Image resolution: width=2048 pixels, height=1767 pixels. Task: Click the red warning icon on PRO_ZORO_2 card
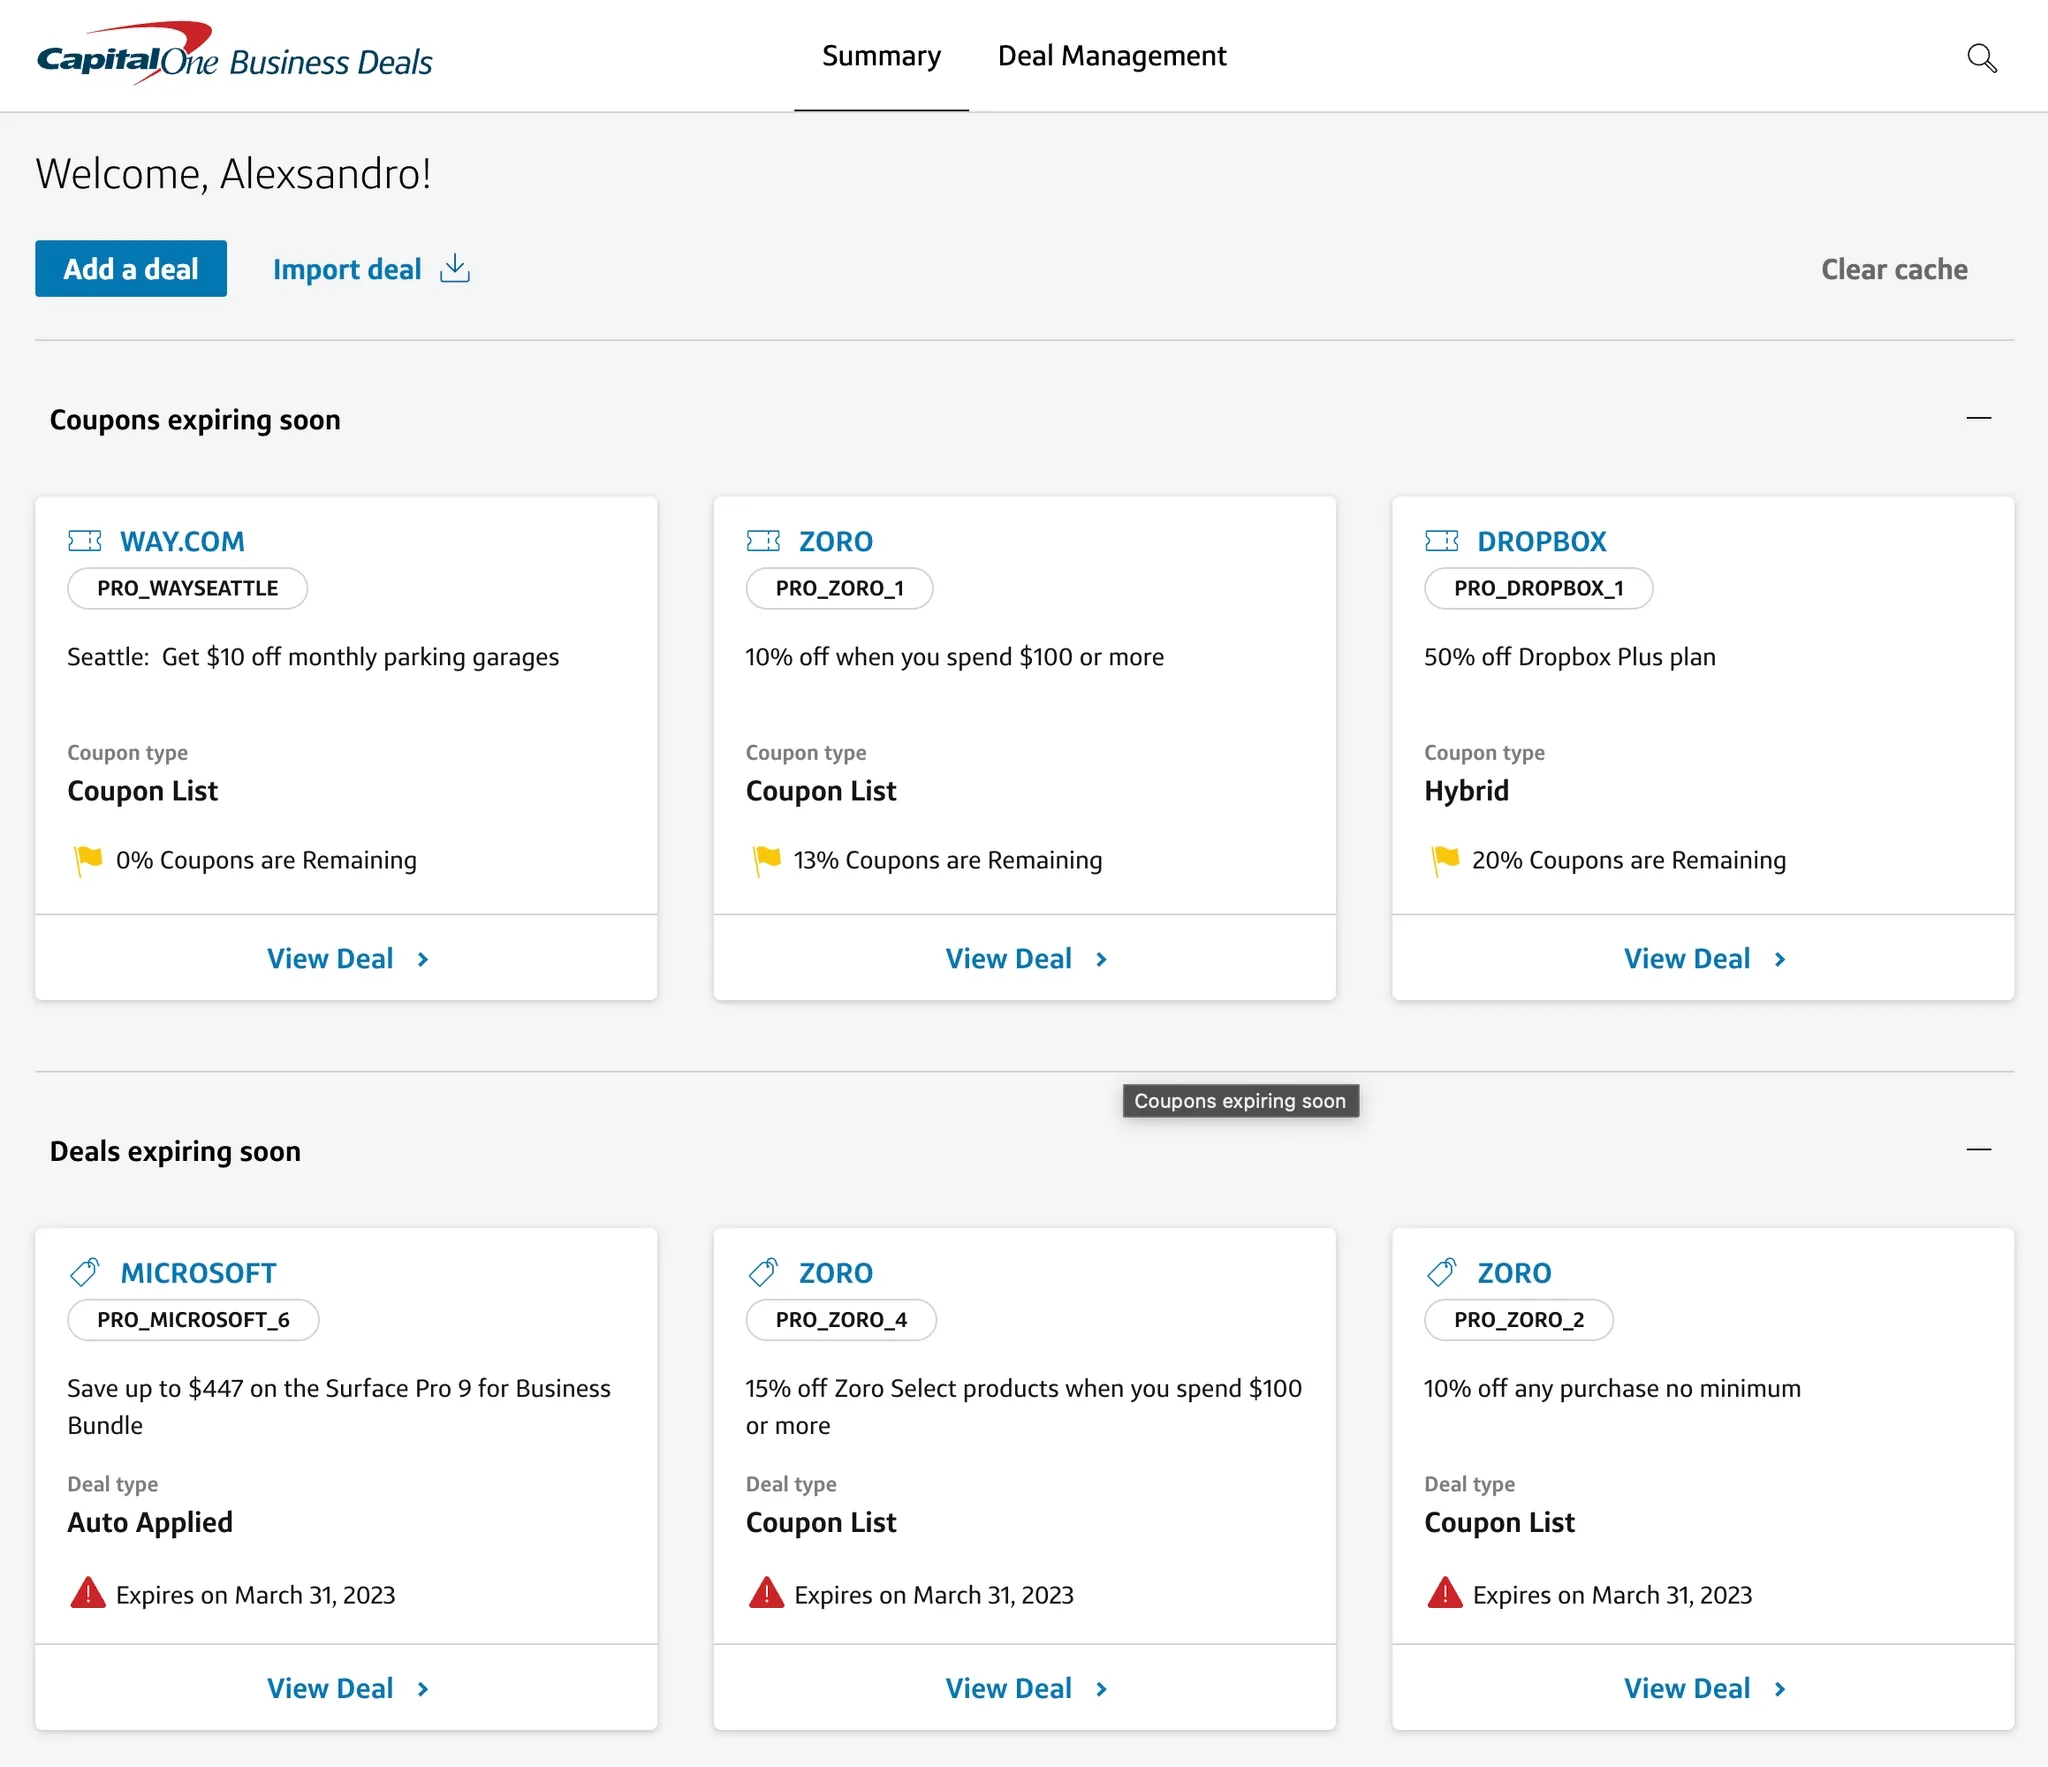pos(1445,1592)
